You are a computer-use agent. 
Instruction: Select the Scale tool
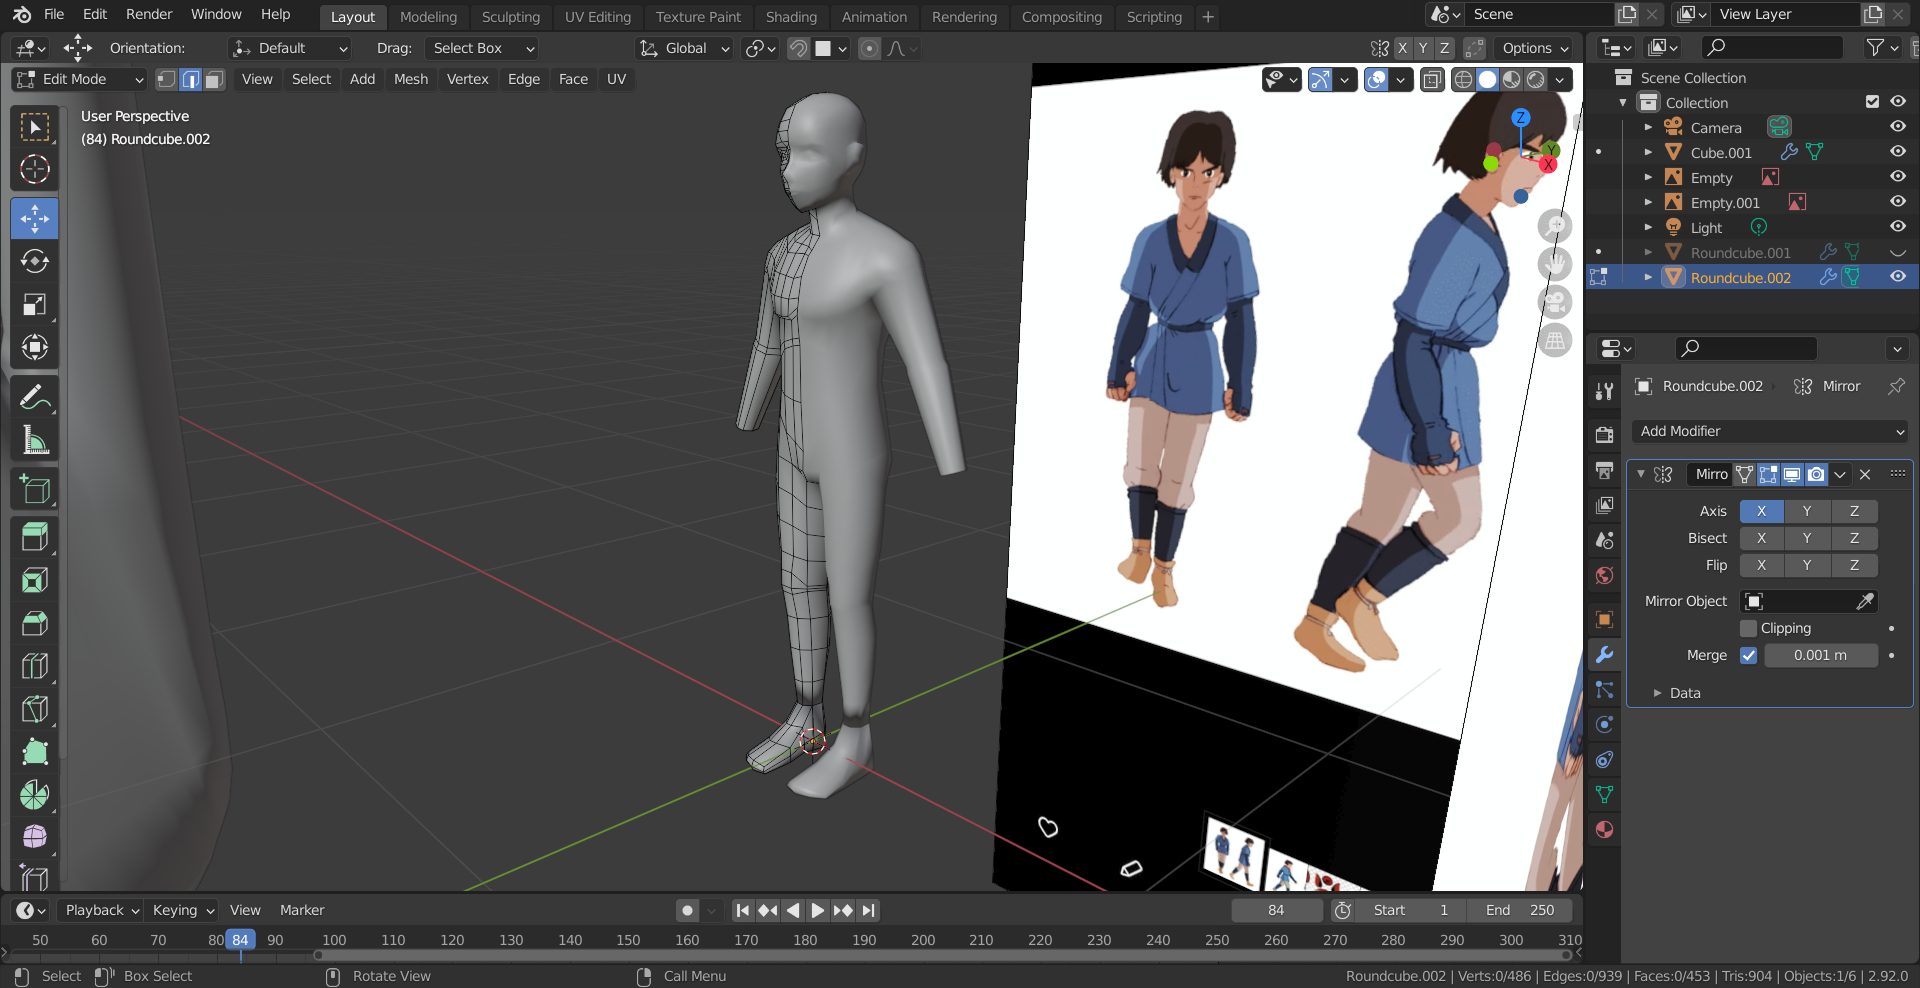pos(35,304)
